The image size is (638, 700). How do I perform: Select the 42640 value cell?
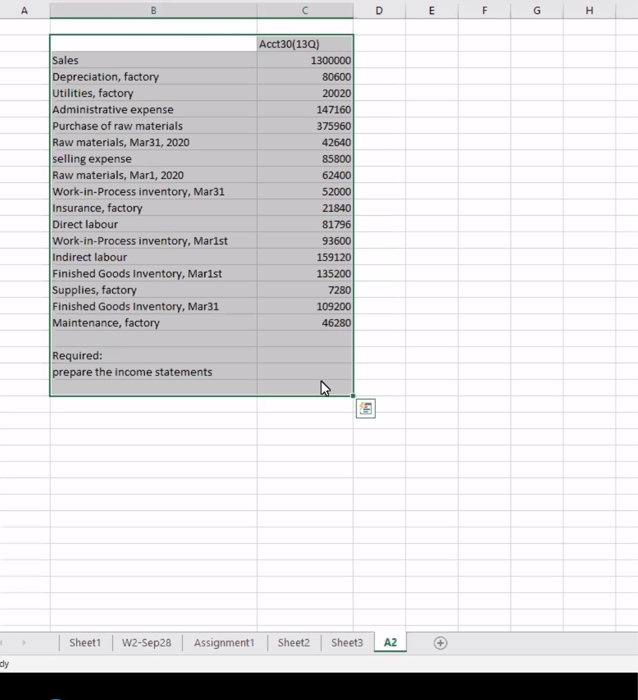(305, 142)
